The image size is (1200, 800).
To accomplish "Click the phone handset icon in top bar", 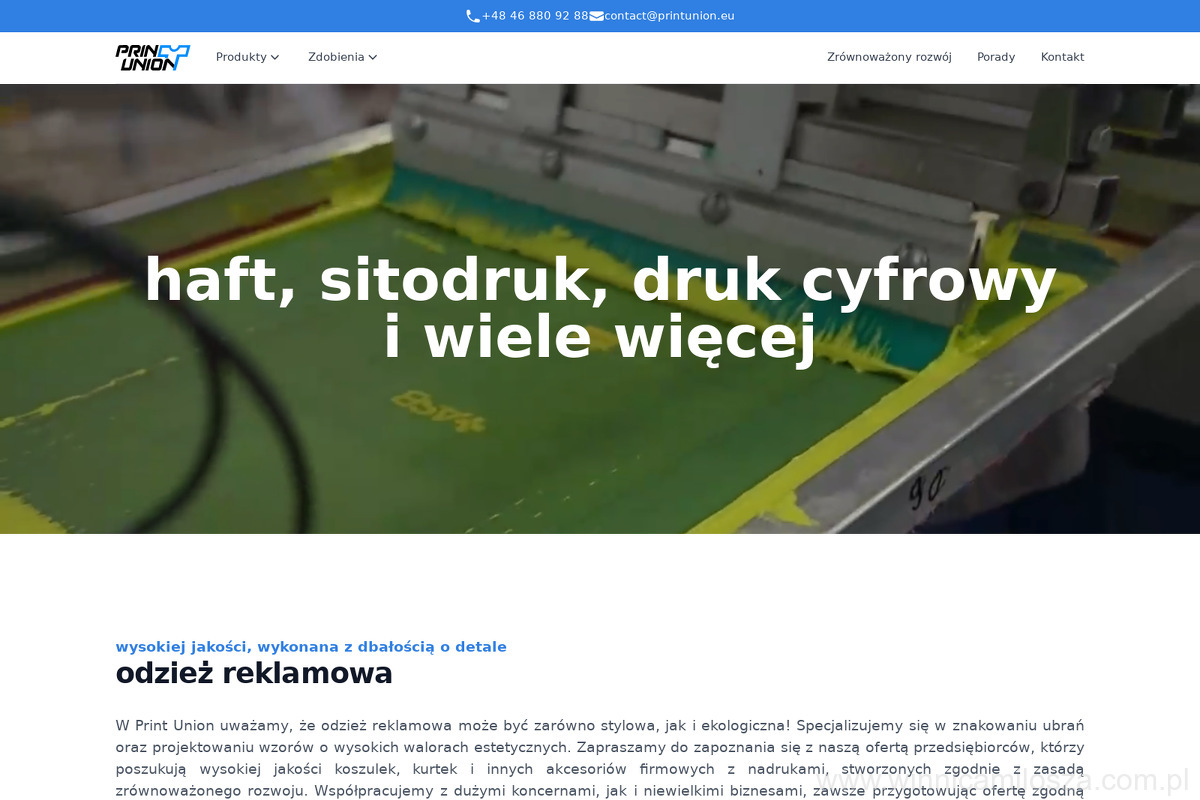I will pos(473,16).
